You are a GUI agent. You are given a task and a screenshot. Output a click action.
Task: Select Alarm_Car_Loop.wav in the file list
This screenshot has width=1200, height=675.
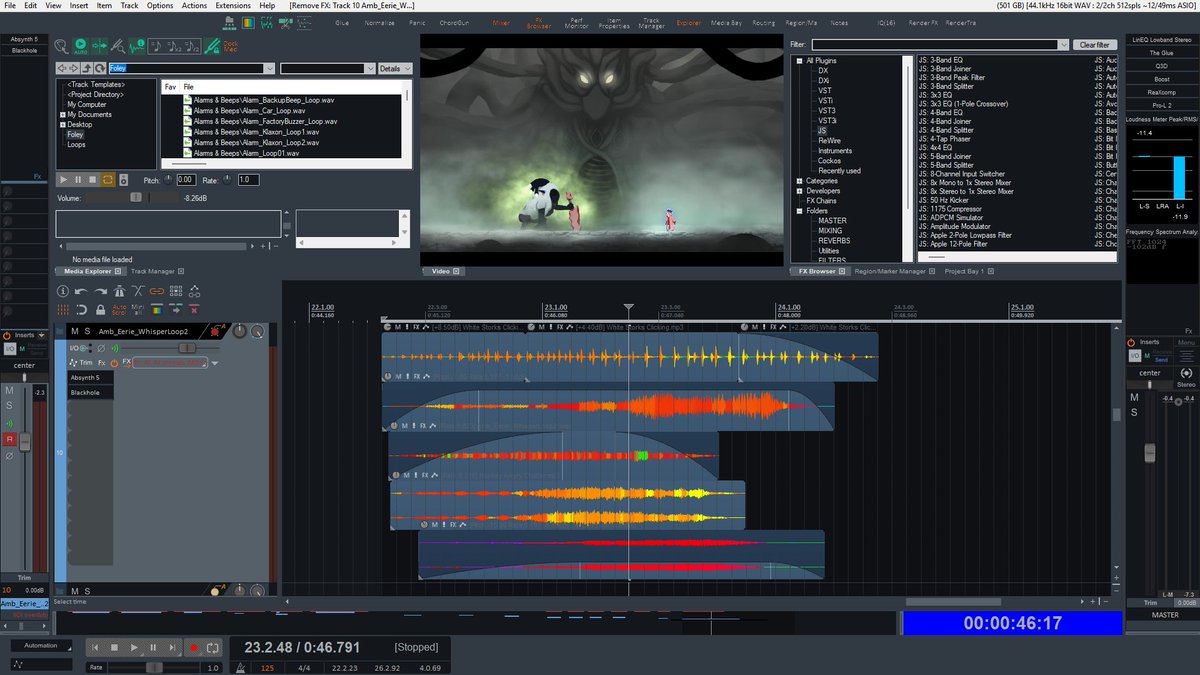(249, 111)
